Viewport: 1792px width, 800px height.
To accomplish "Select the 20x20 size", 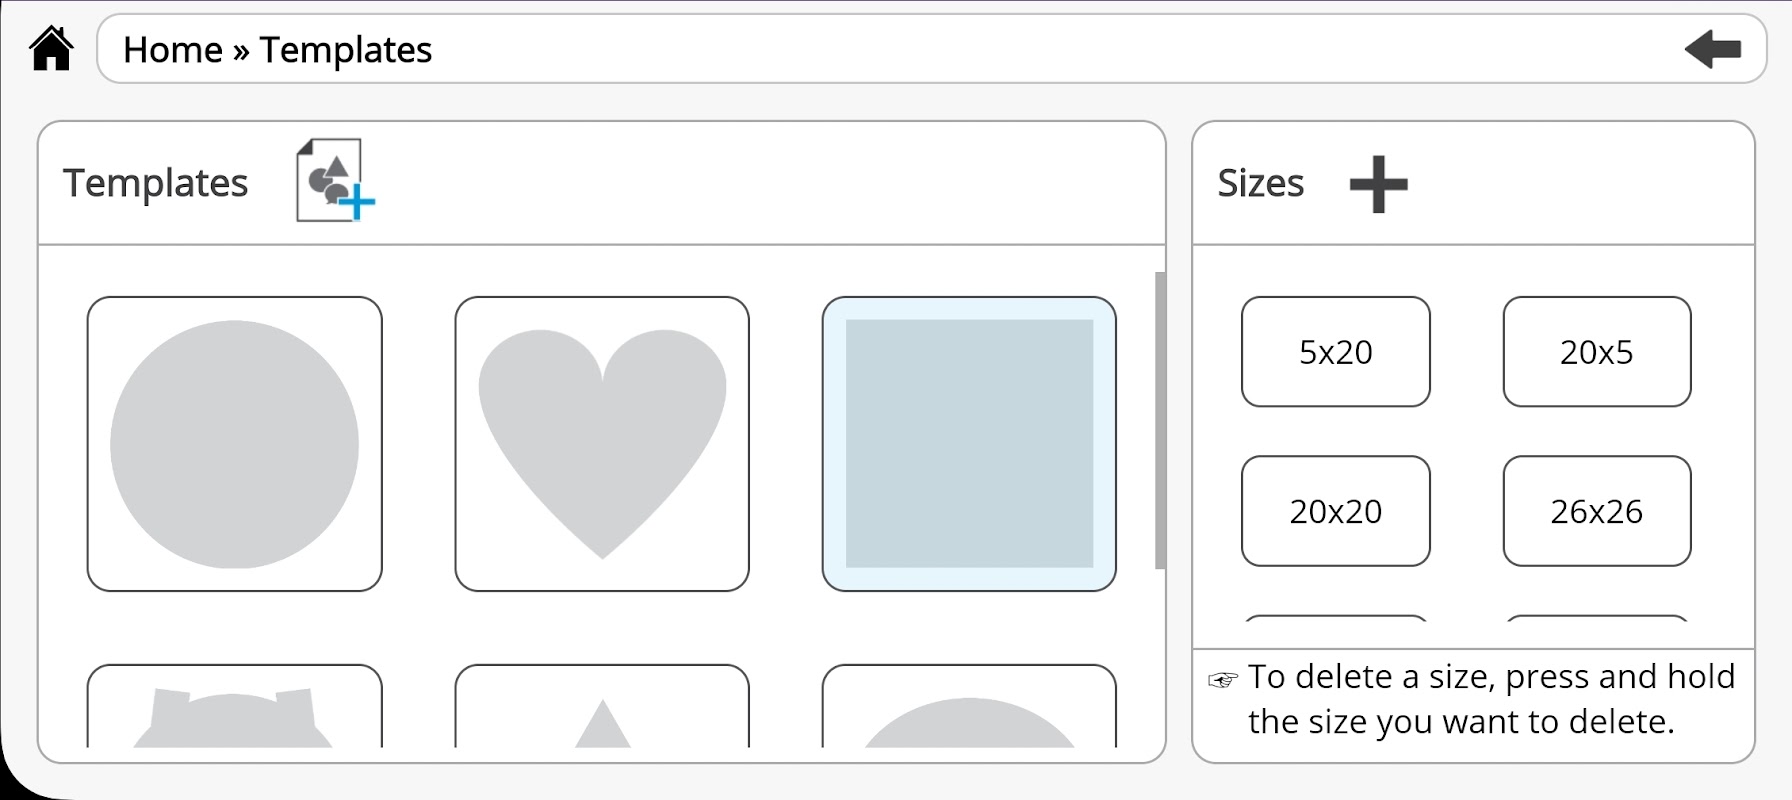I will [x=1335, y=511].
